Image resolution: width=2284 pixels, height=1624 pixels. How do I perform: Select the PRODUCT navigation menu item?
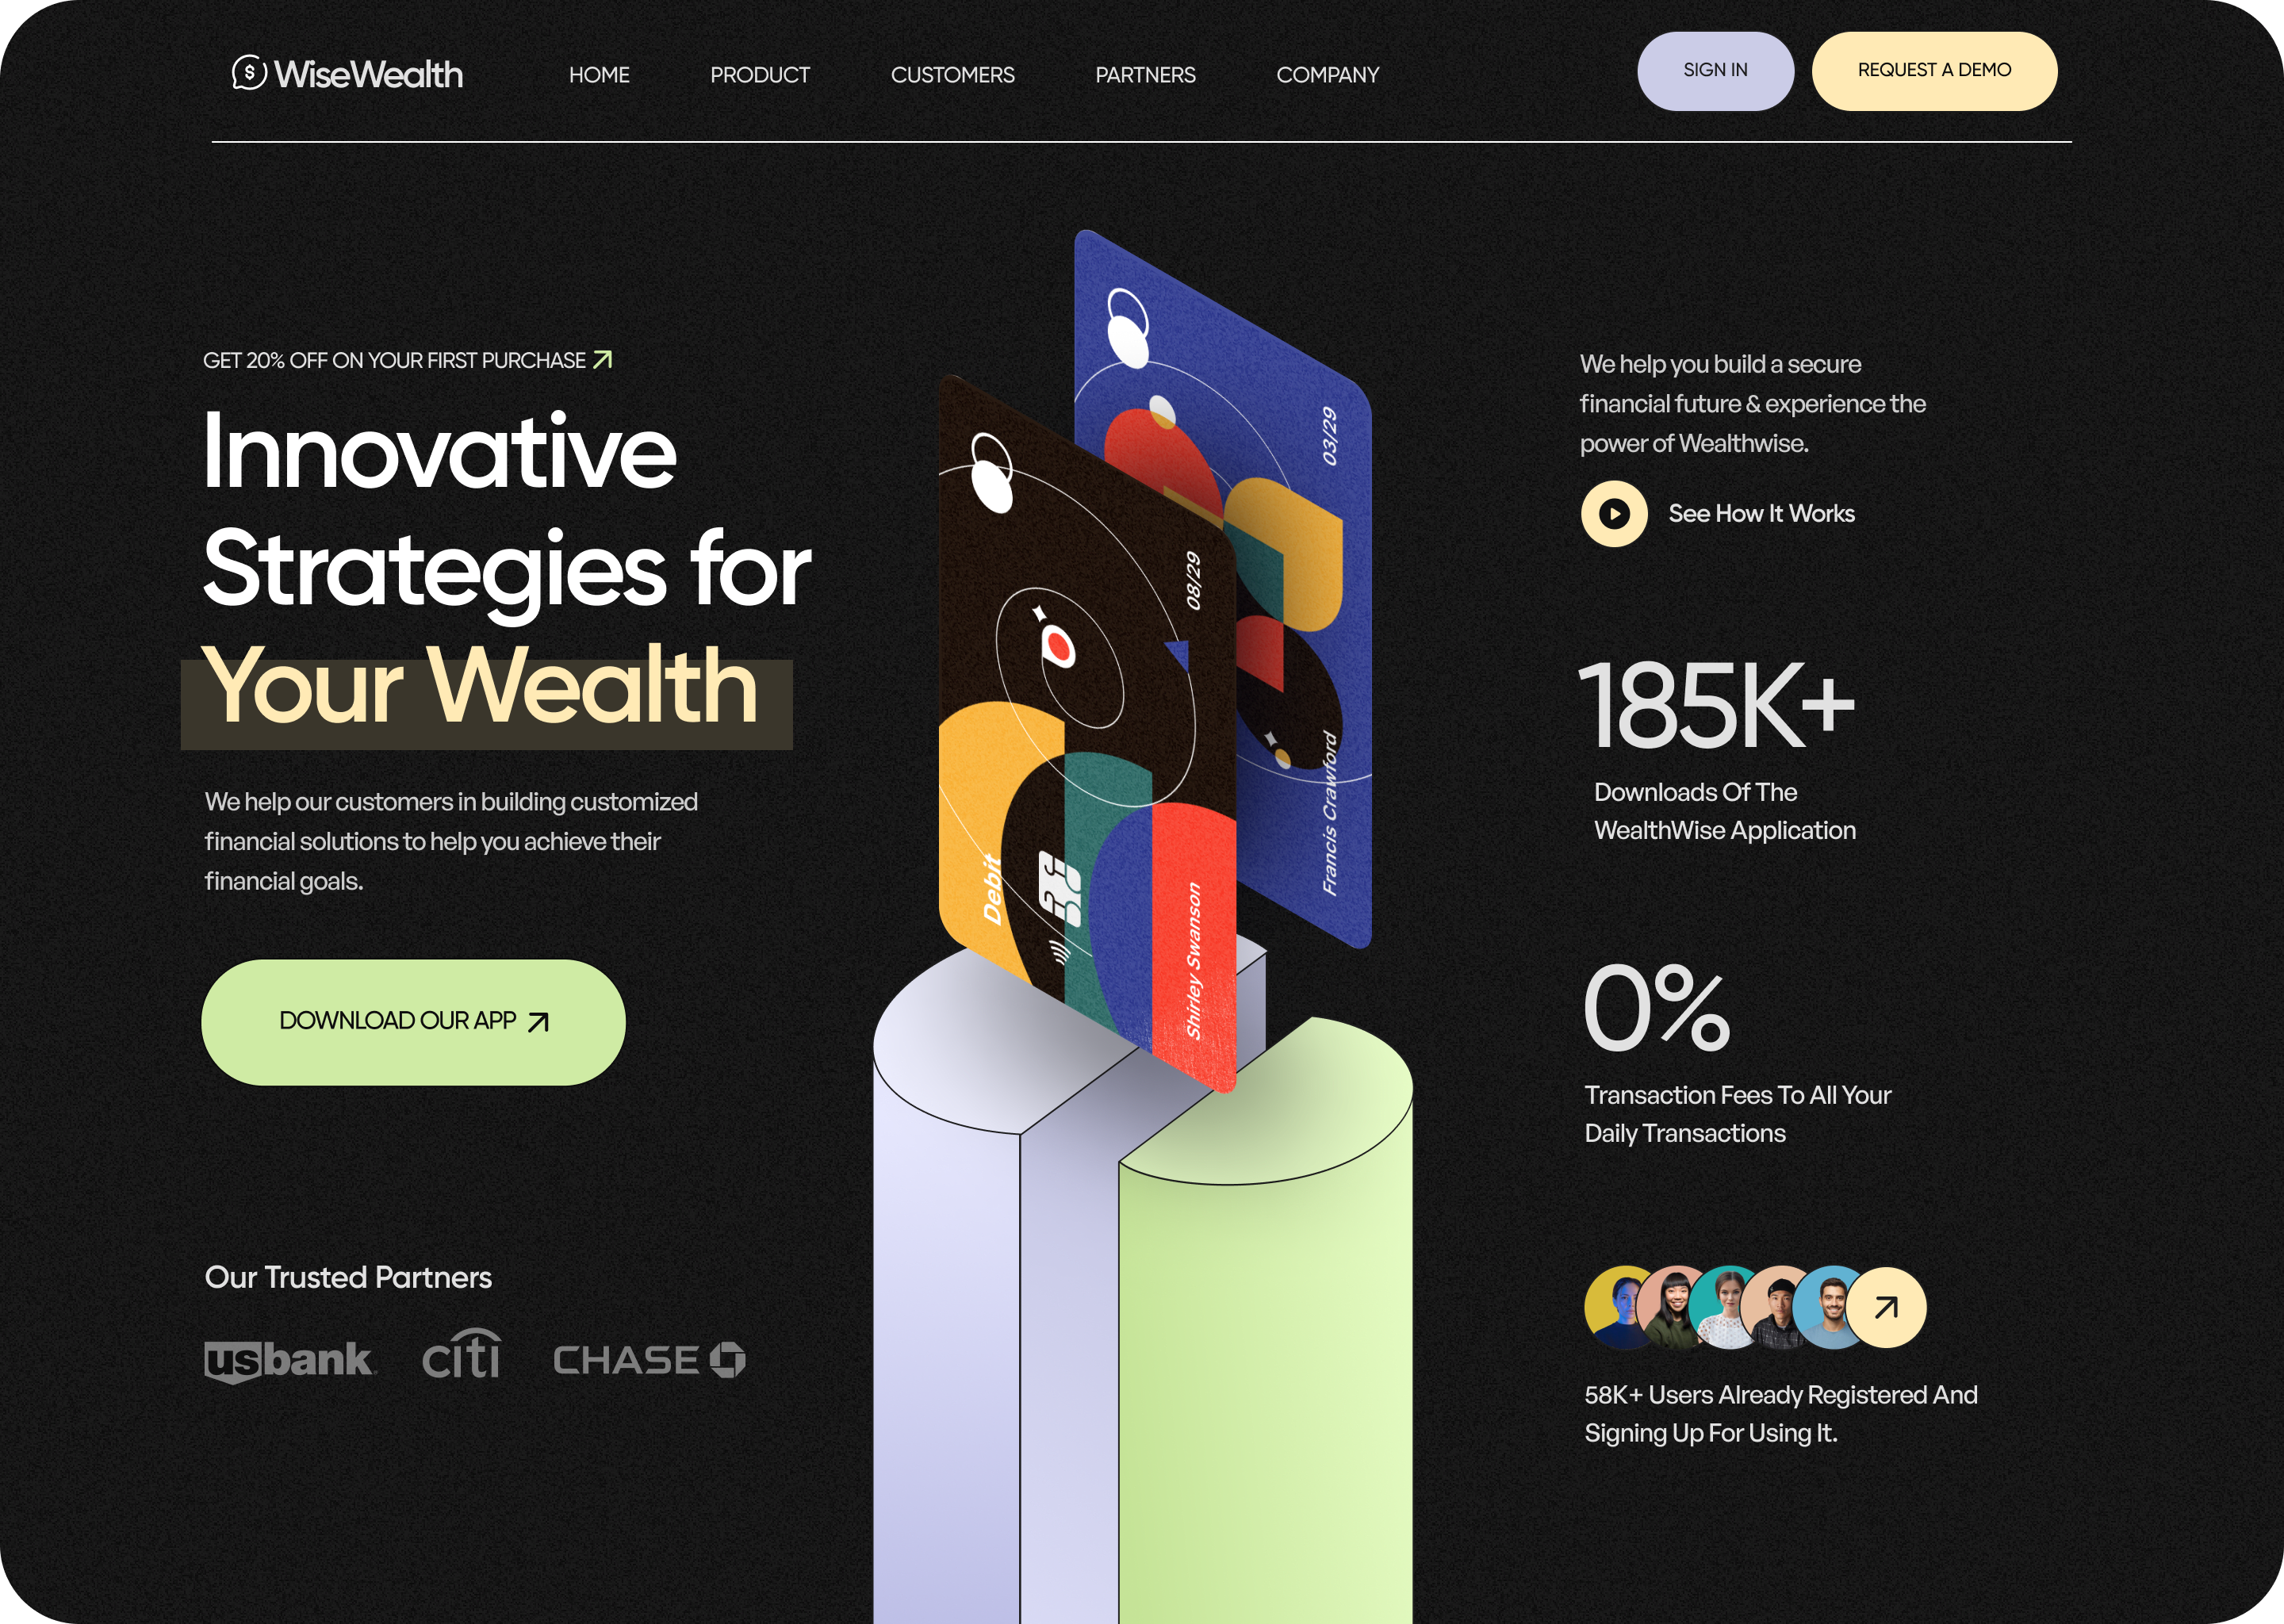tap(759, 74)
